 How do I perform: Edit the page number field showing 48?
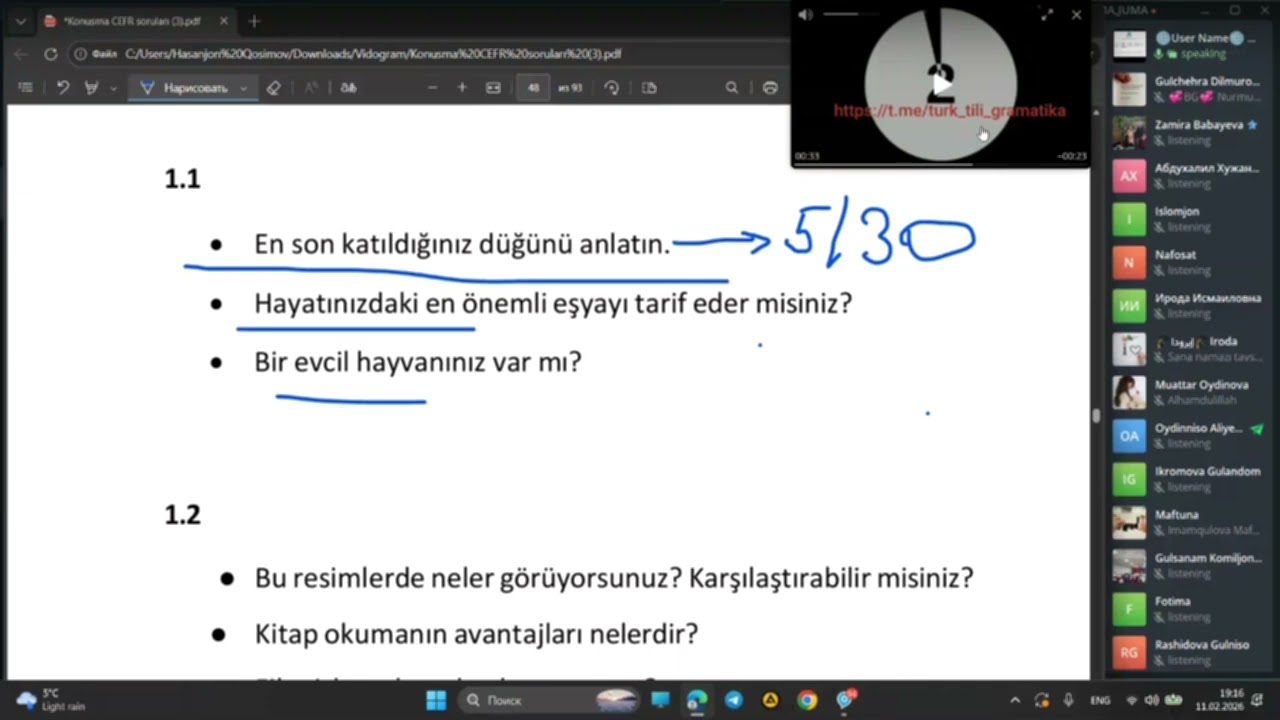point(533,88)
